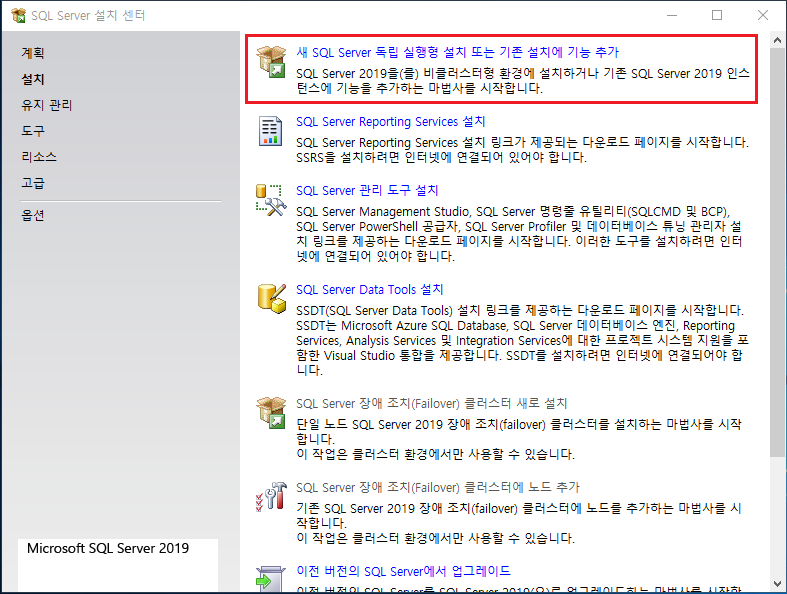Click the management tools hammer icon

click(271, 200)
